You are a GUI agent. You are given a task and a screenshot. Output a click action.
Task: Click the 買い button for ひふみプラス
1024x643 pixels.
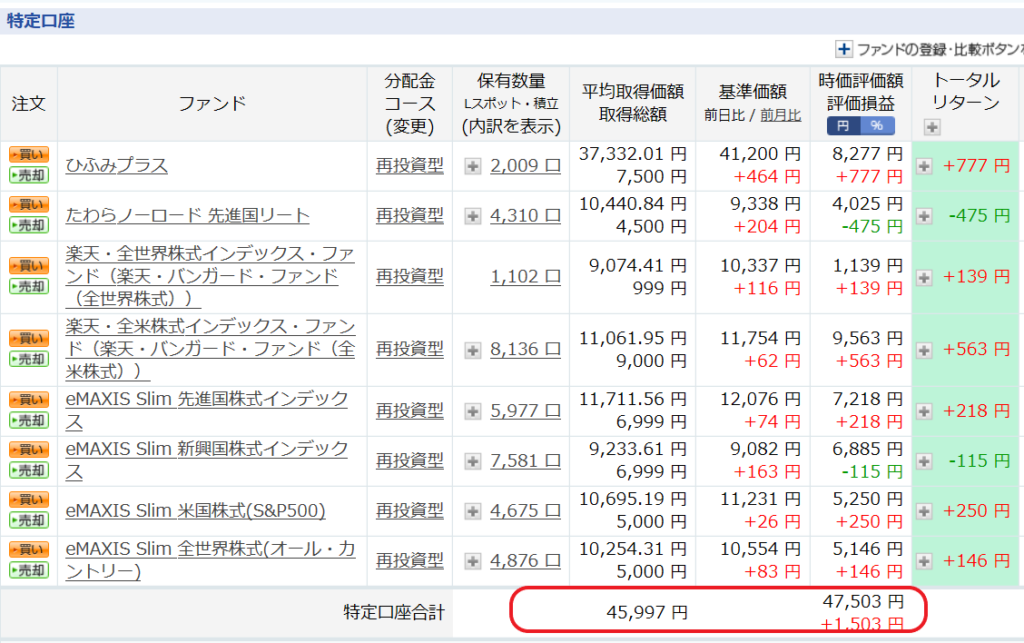tap(29, 155)
